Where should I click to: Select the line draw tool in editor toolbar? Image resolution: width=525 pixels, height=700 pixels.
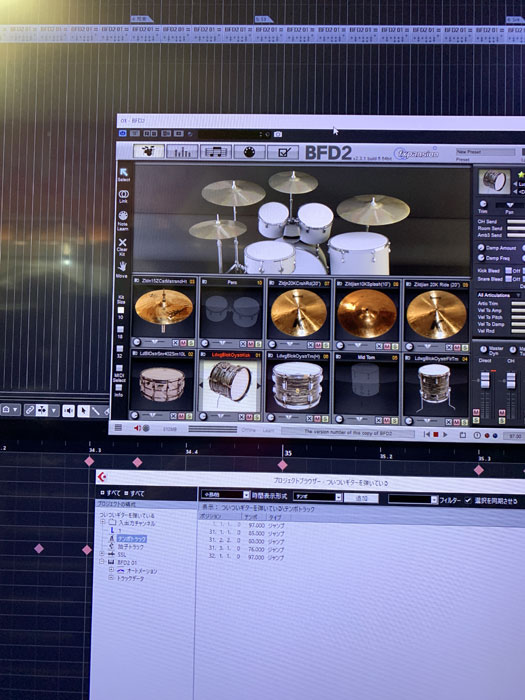pos(95,411)
